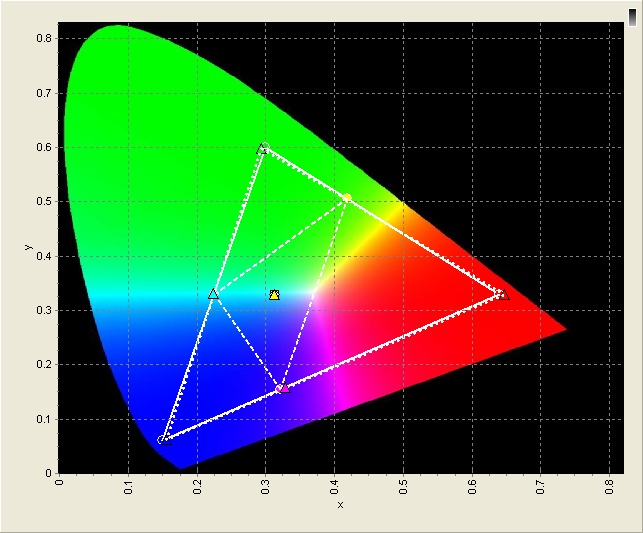The height and width of the screenshot is (533, 643).
Task: Click the 0 origin label on the y axis
Action: (50, 473)
